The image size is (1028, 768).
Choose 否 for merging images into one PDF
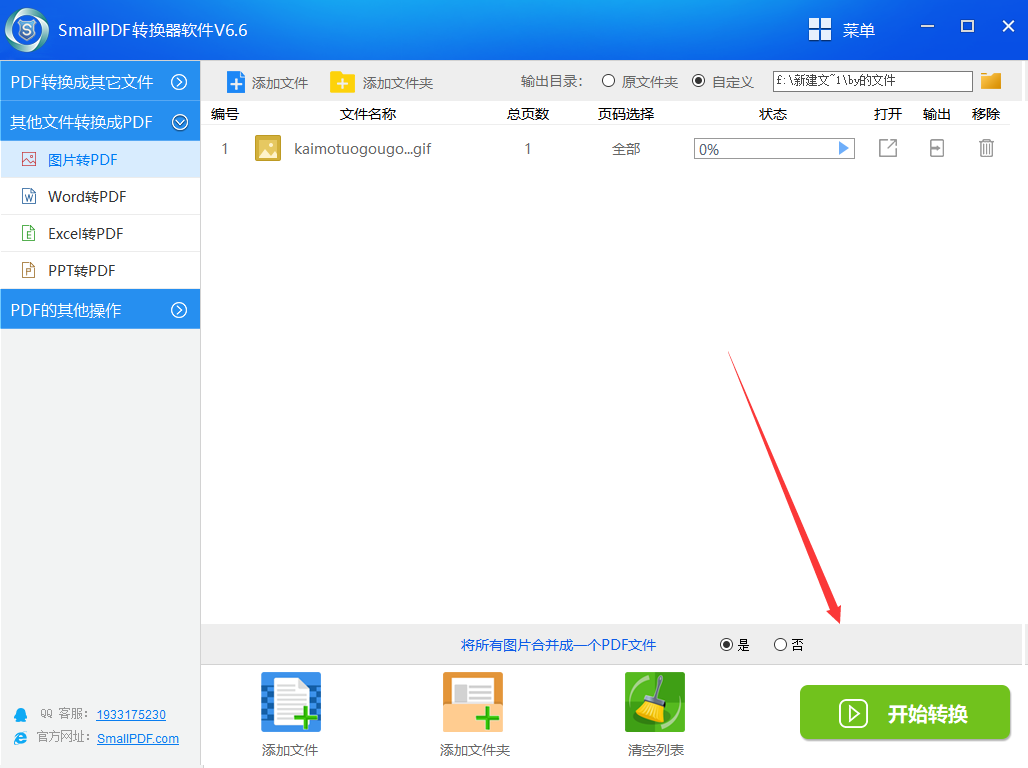780,645
